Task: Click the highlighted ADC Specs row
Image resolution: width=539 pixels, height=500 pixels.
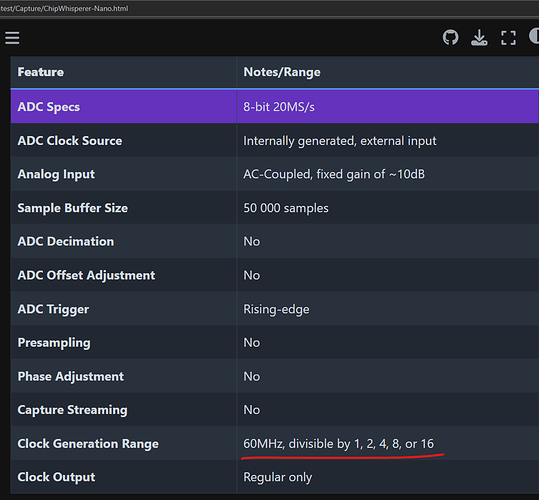Action: (x=274, y=107)
